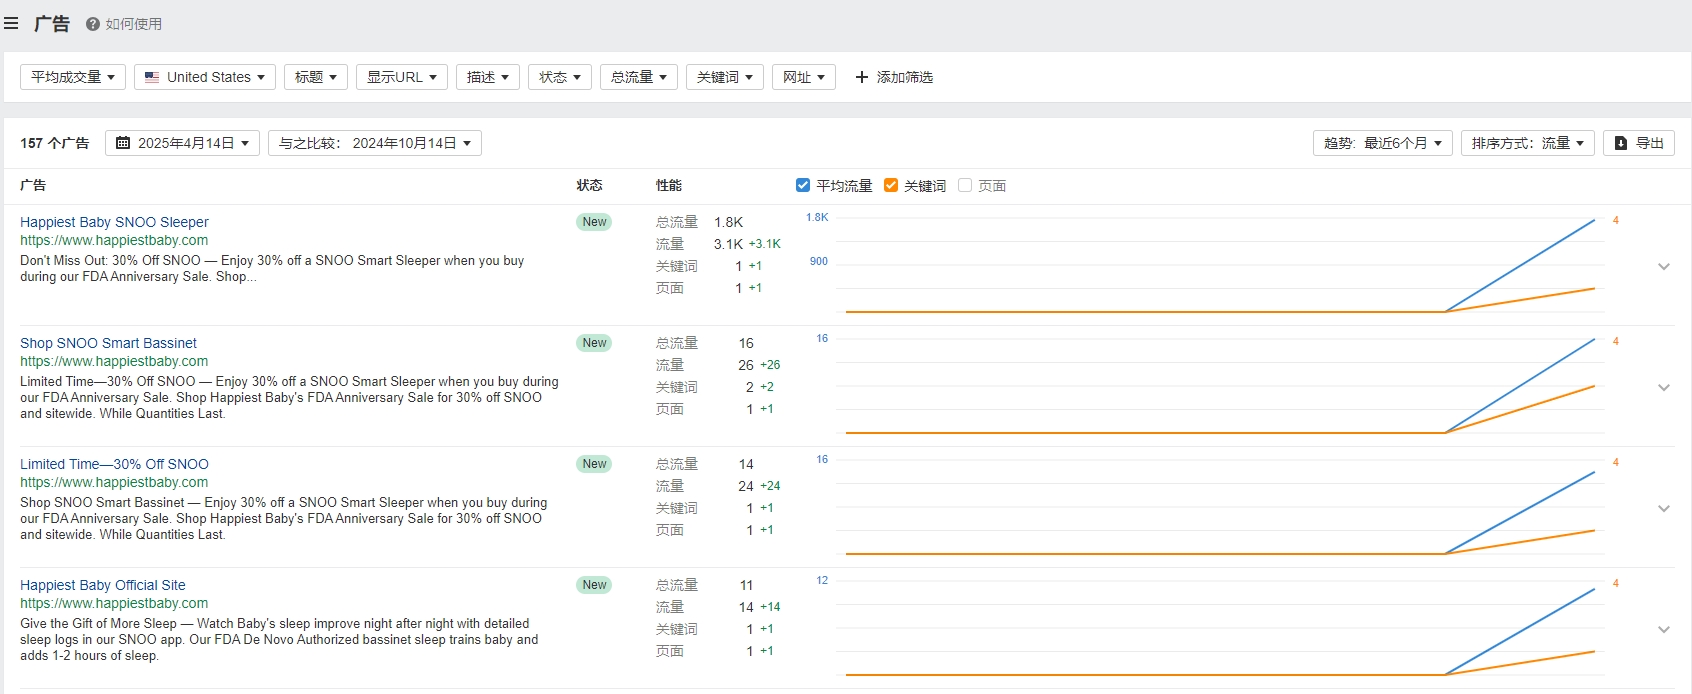This screenshot has width=1692, height=694.
Task: Click the 导出 export button
Action: 1639,143
